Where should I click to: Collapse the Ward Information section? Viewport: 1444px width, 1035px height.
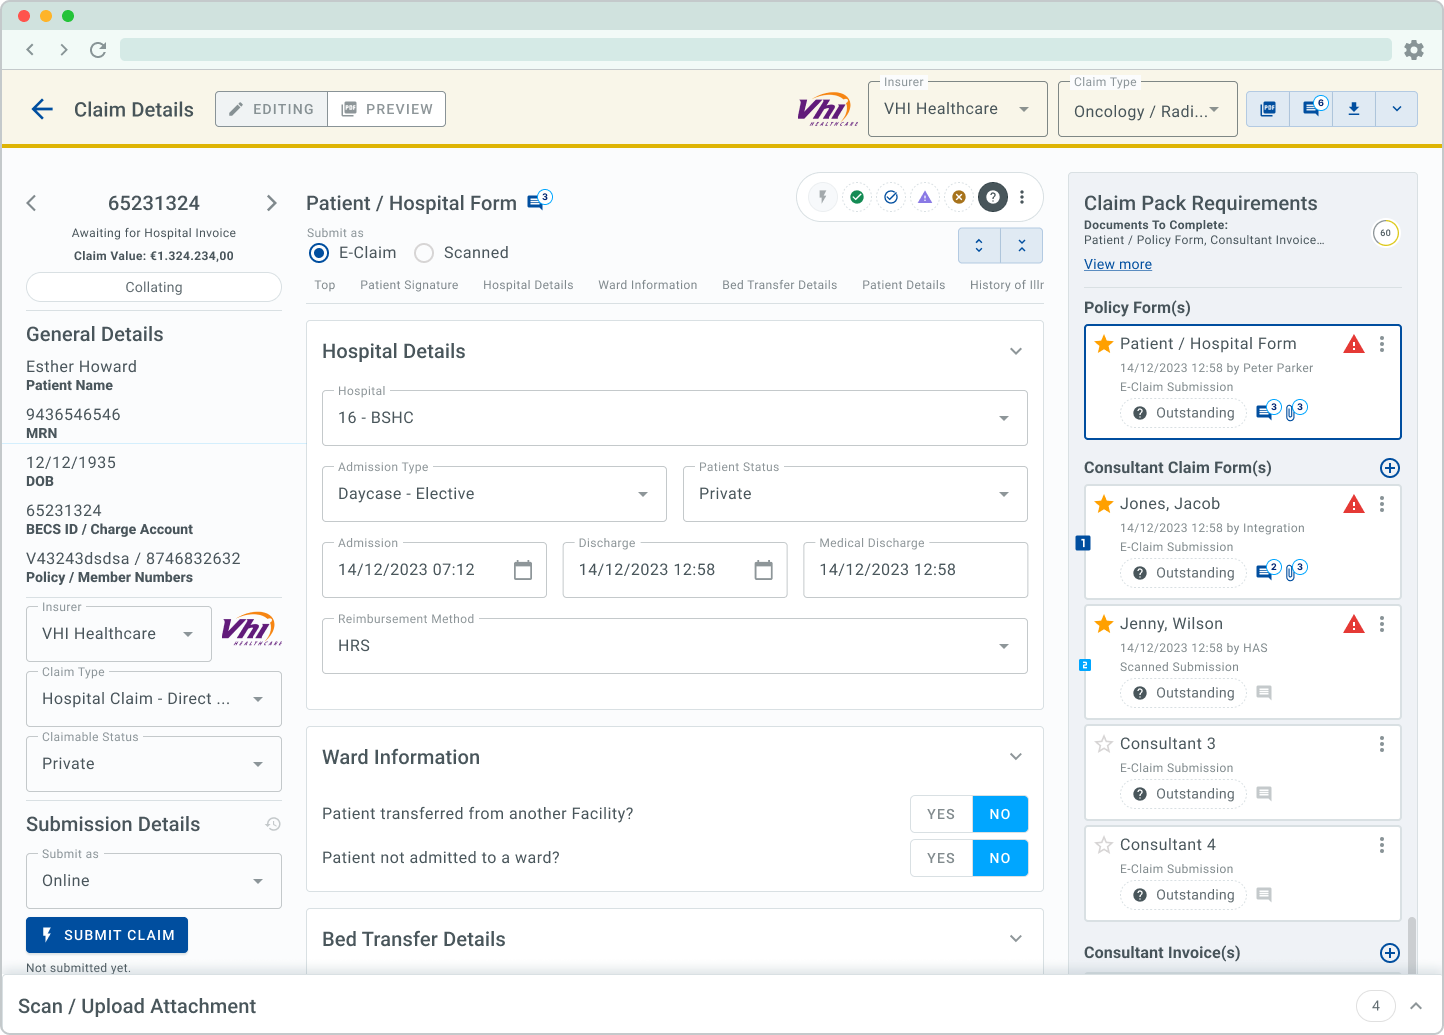[1015, 757]
